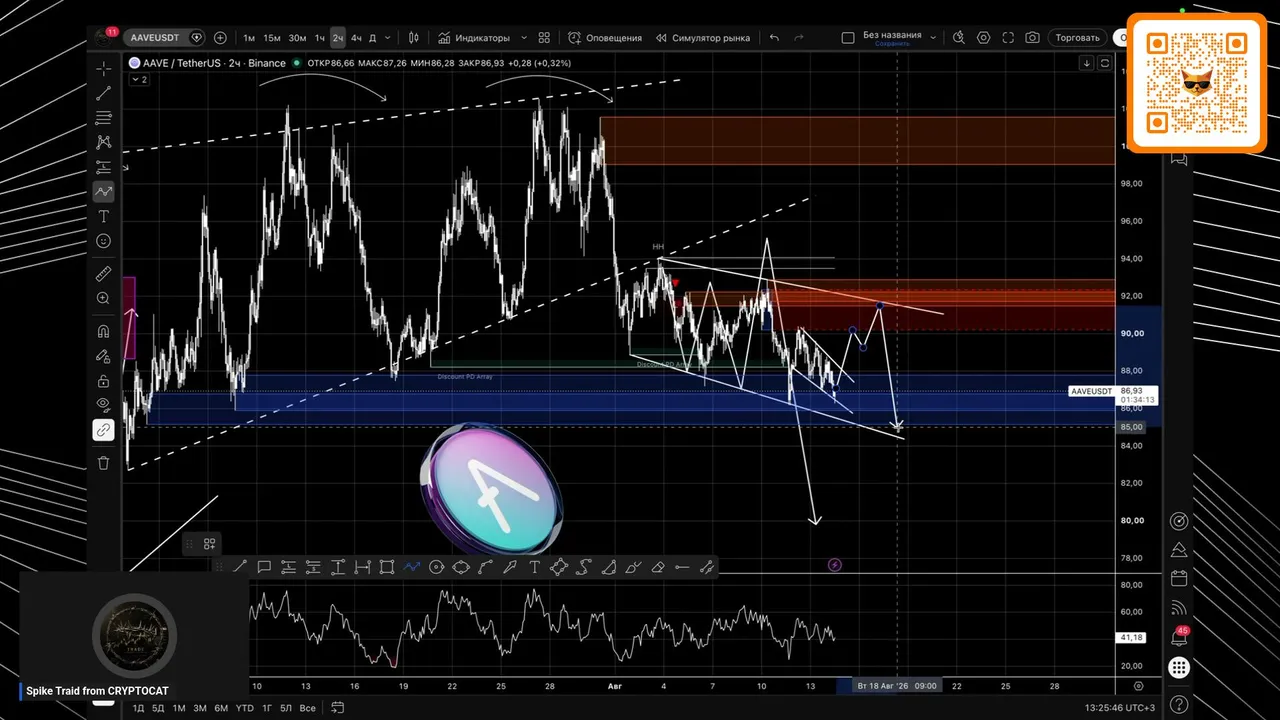Image resolution: width=1280 pixels, height=720 pixels.
Task: Set date range to YTD
Action: pyautogui.click(x=244, y=708)
